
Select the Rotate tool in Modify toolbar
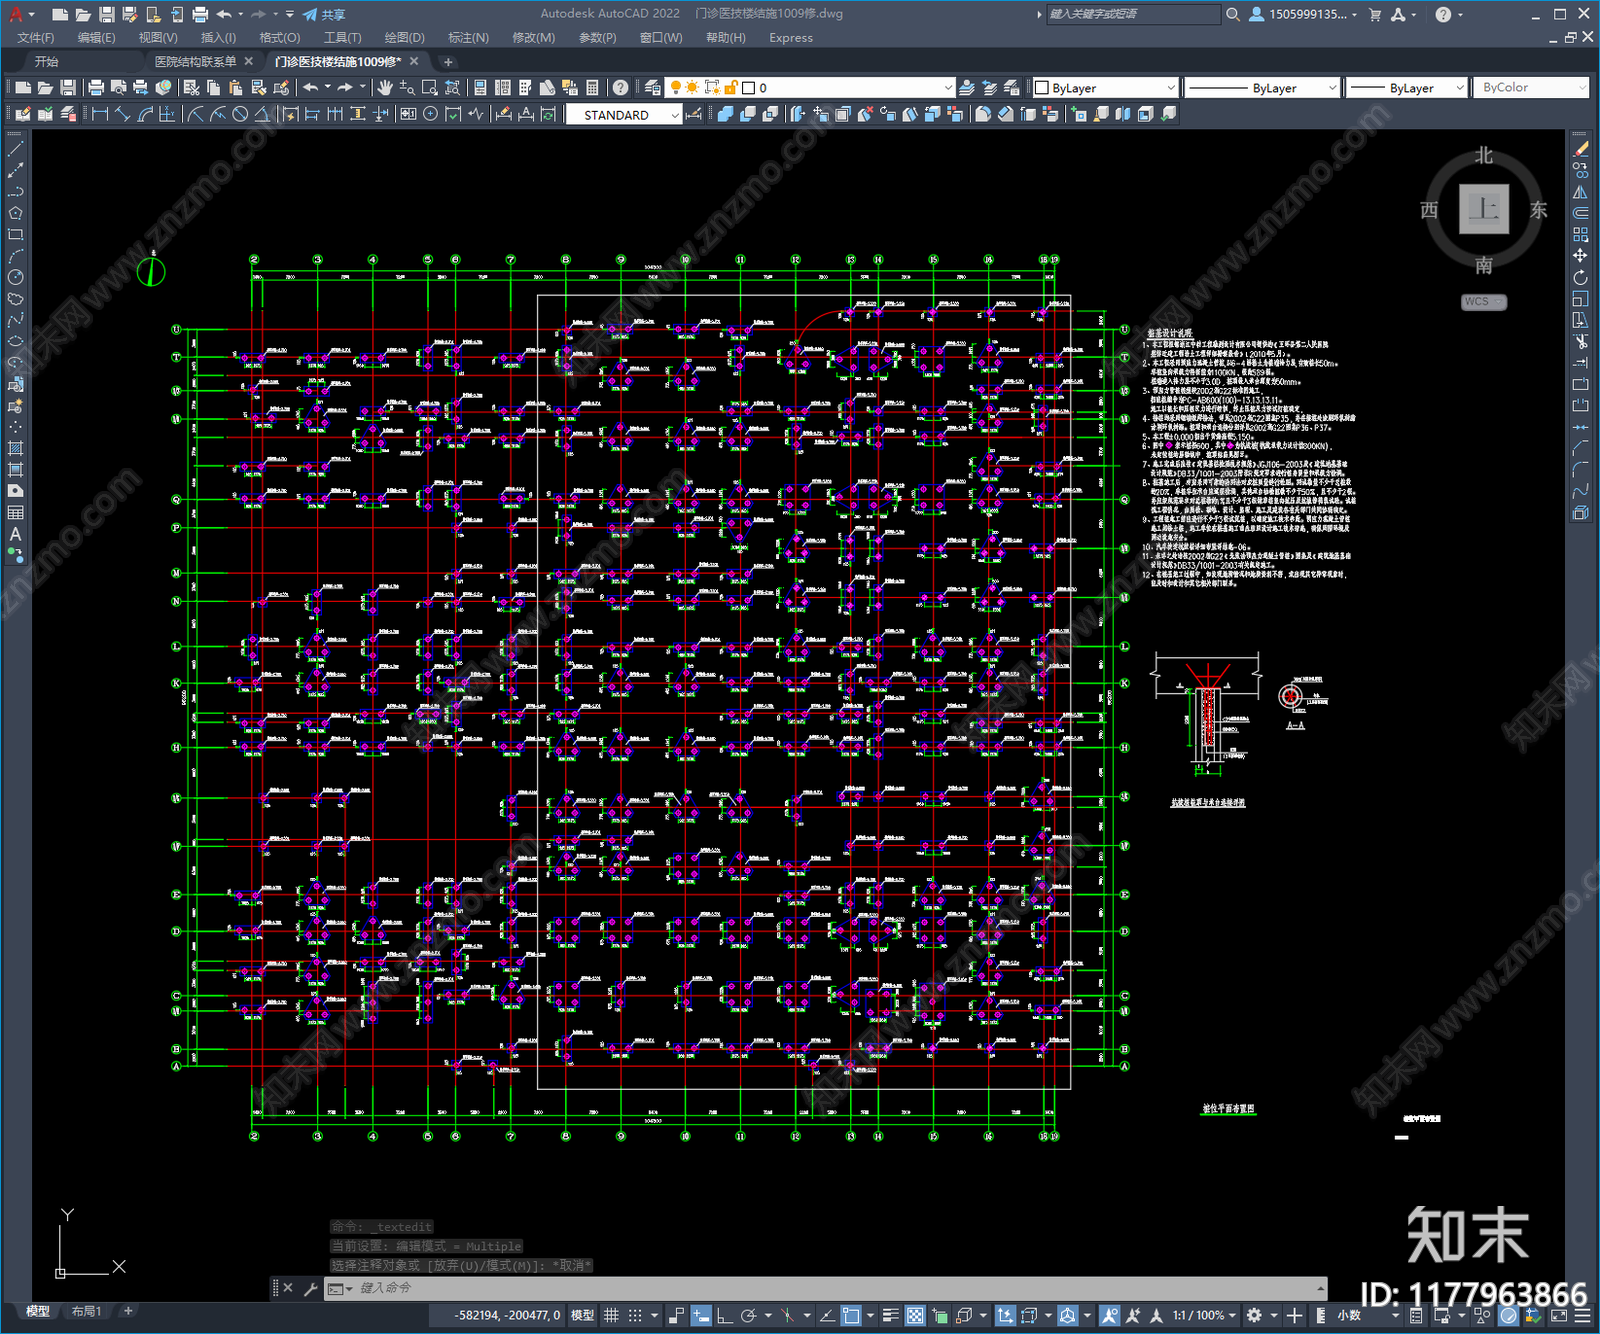pos(1580,277)
